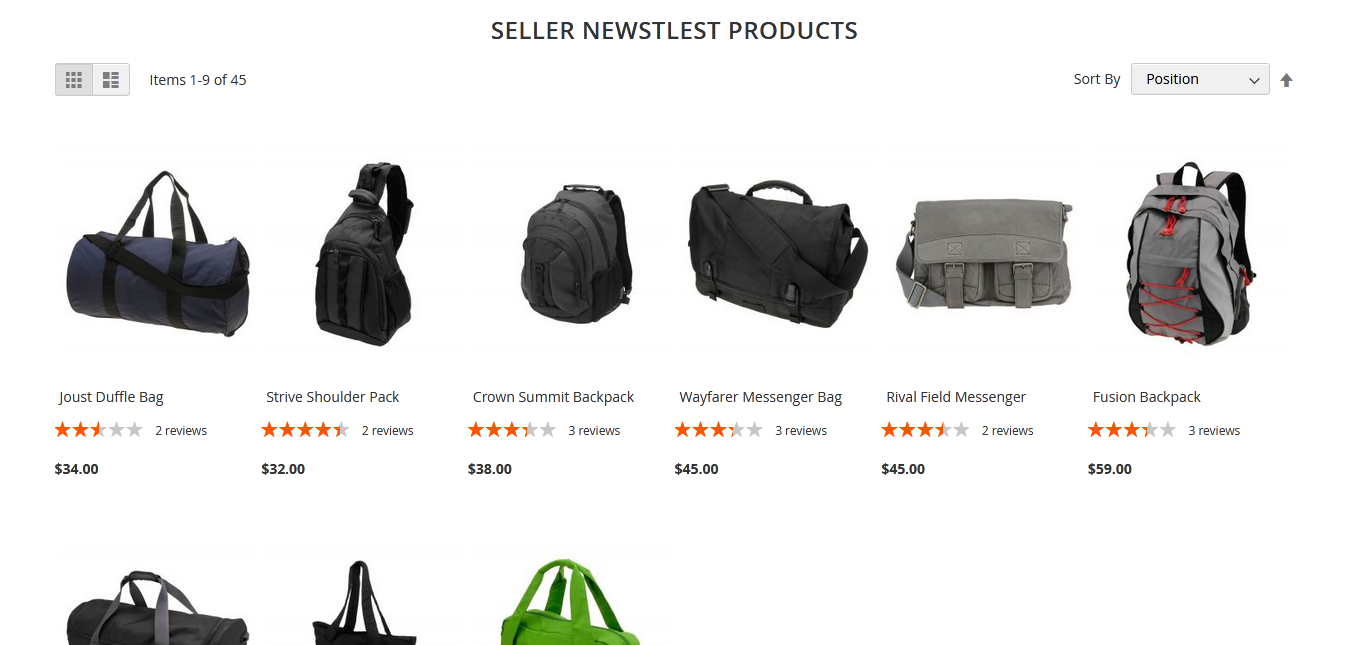Click star rating of Wayfarer Messenger Bag
1345x645 pixels.
718,430
